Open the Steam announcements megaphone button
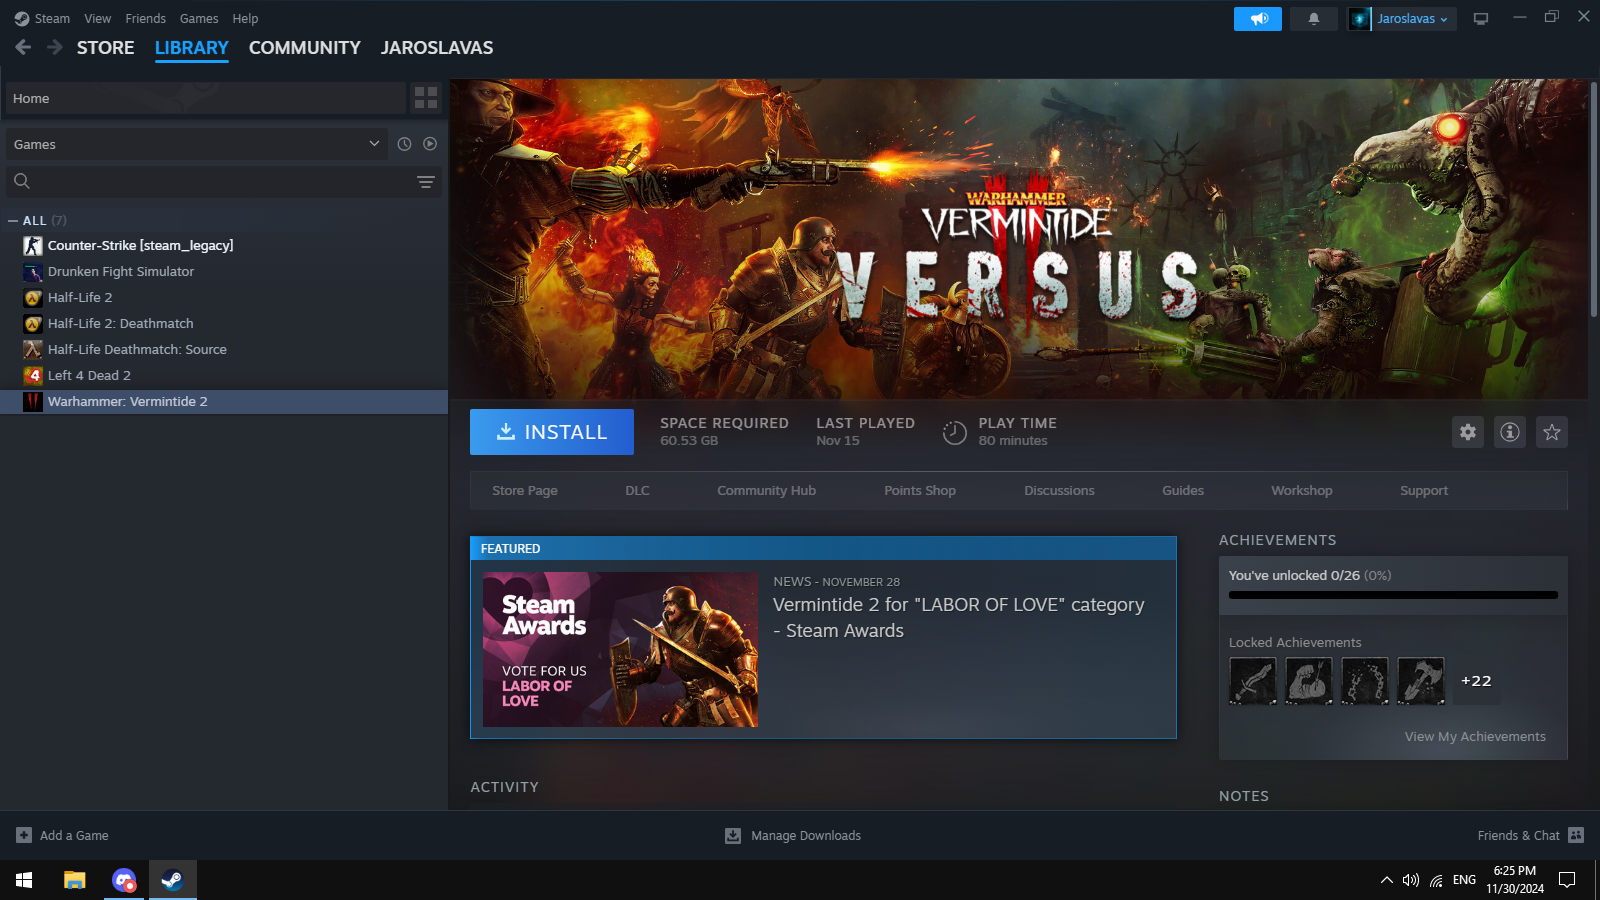 1257,19
